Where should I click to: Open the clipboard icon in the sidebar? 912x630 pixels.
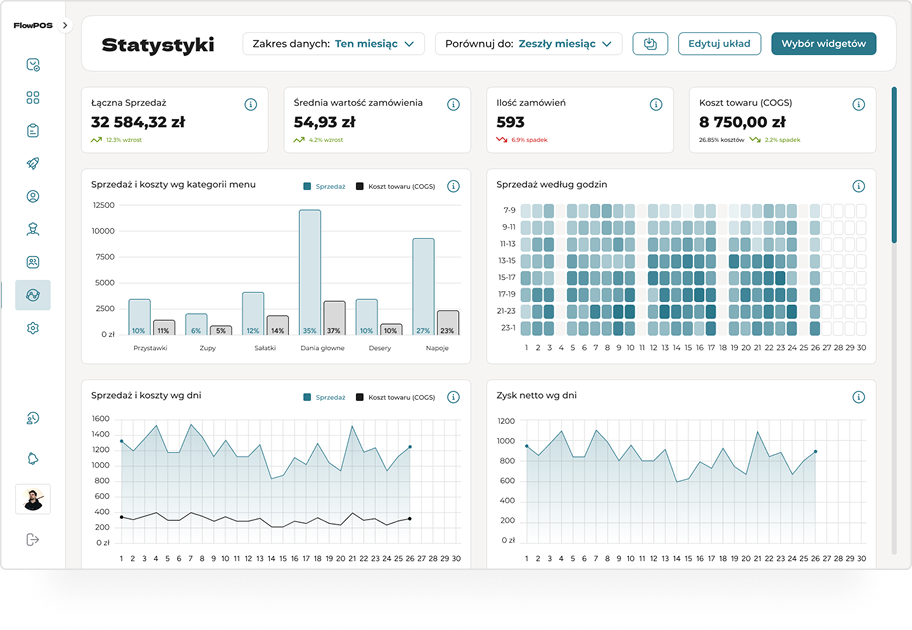tap(33, 131)
